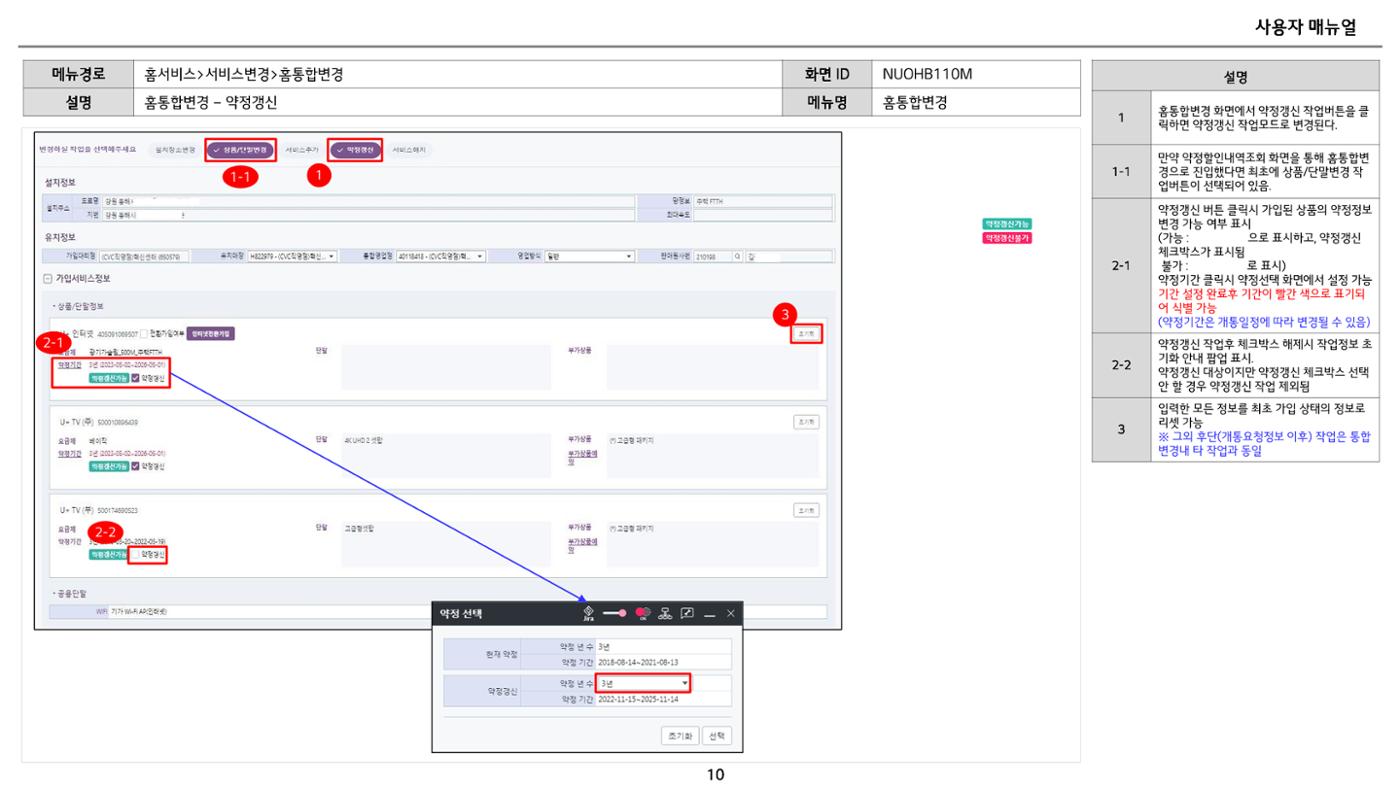This screenshot has width=1400, height=788.
Task: Open the 영업방식 dropdown
Action: click(x=589, y=256)
